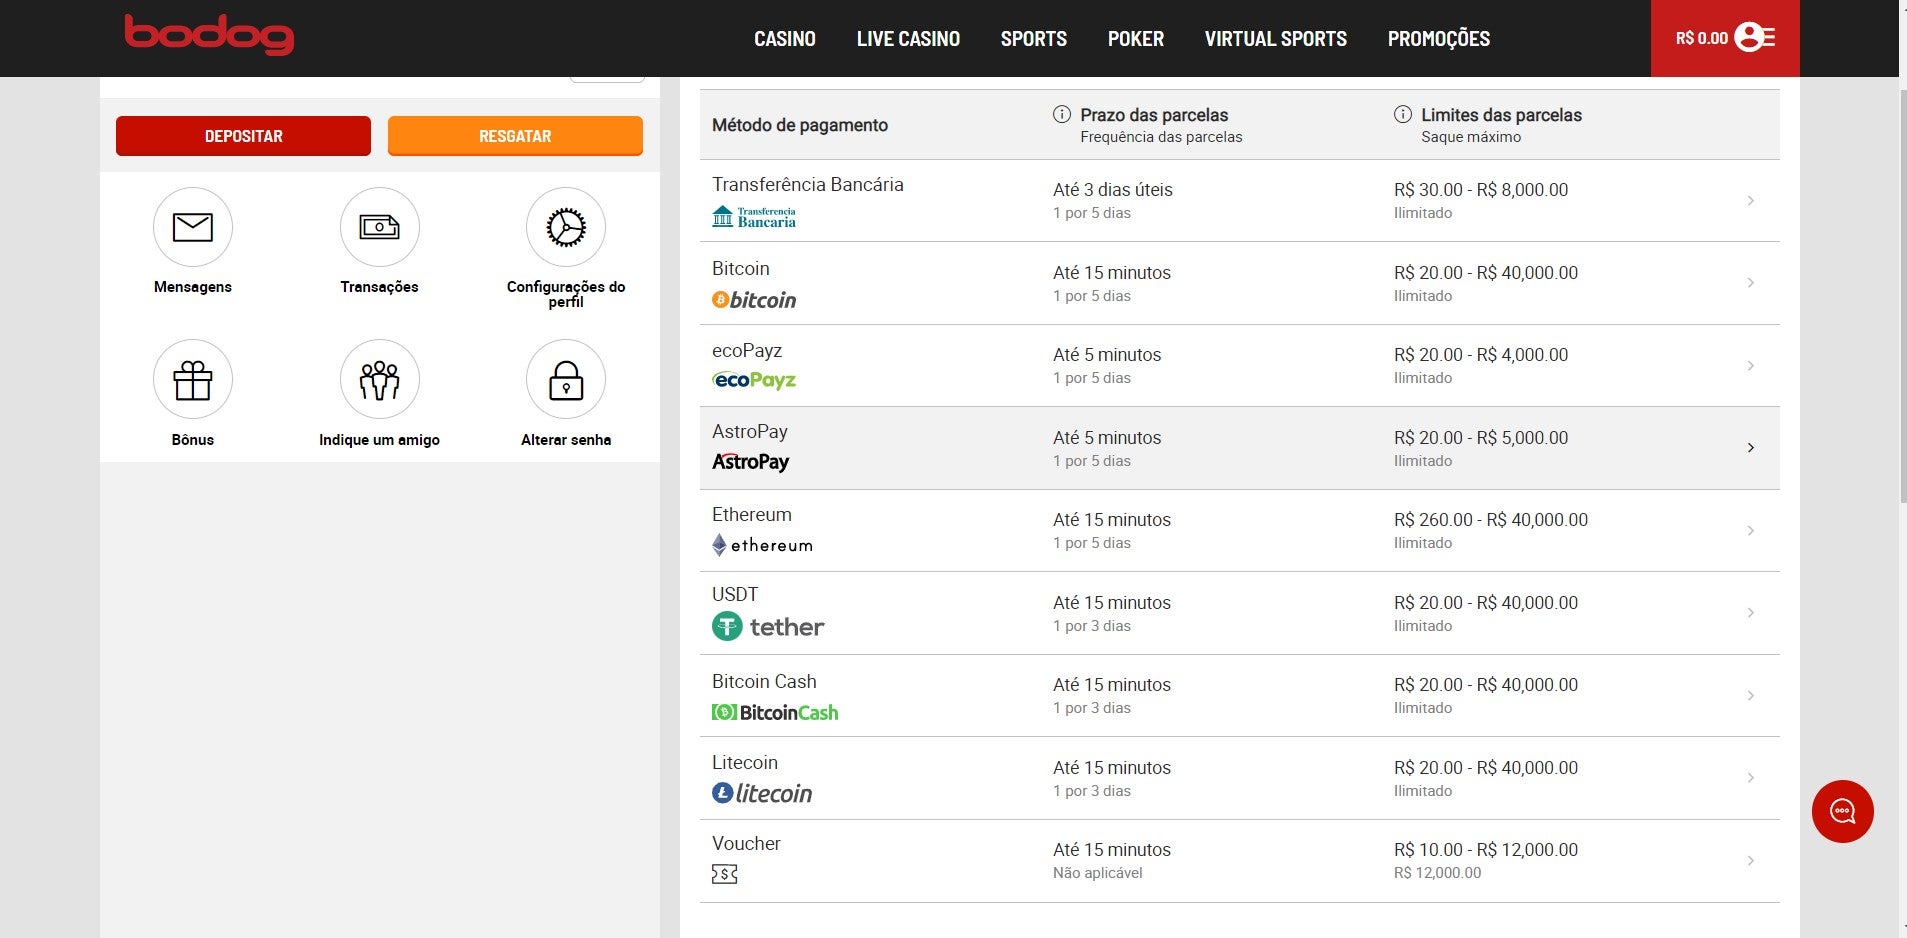Click the 'Não aplicável' text
The height and width of the screenshot is (938, 1907).
click(x=1098, y=873)
